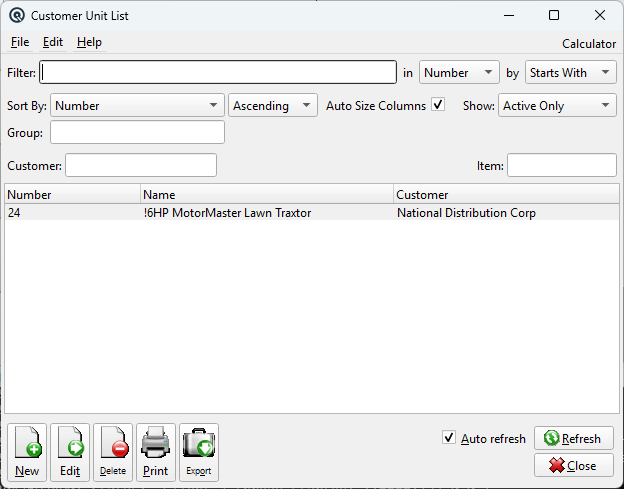Click the Print icon button
Viewport: 624px width, 489px height.
(x=156, y=452)
